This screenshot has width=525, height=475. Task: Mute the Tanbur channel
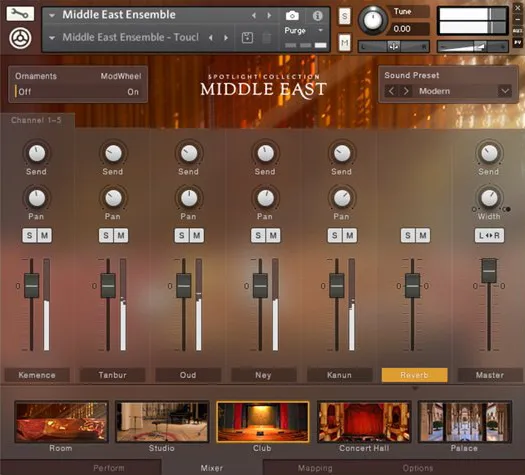[121, 235]
